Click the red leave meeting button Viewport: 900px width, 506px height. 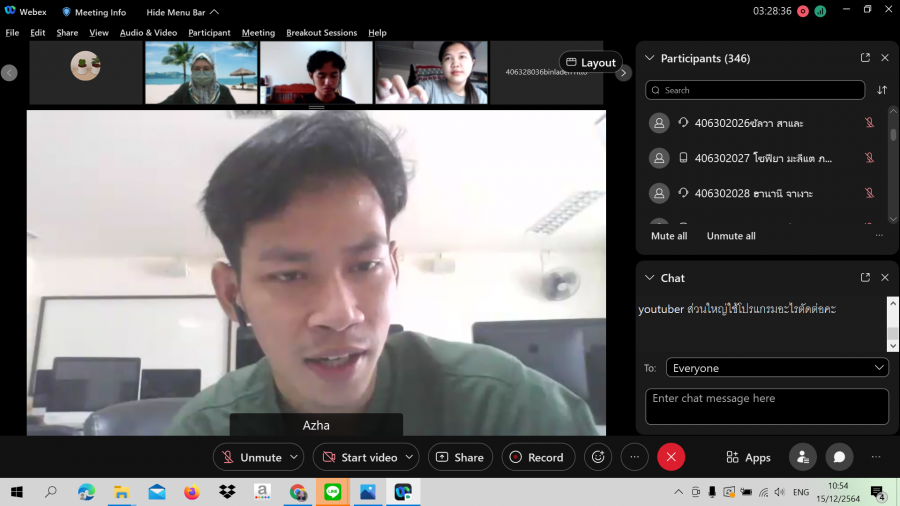(x=671, y=457)
